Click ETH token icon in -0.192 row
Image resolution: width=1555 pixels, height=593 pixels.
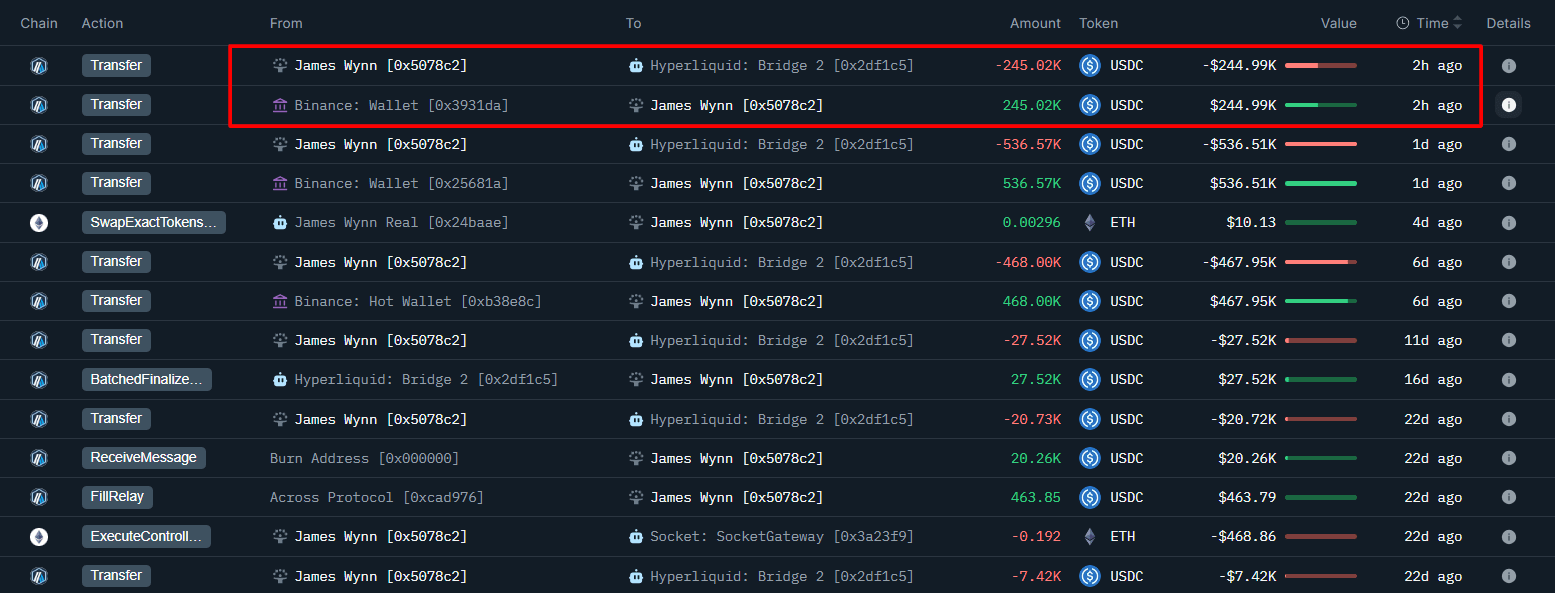coord(1090,537)
